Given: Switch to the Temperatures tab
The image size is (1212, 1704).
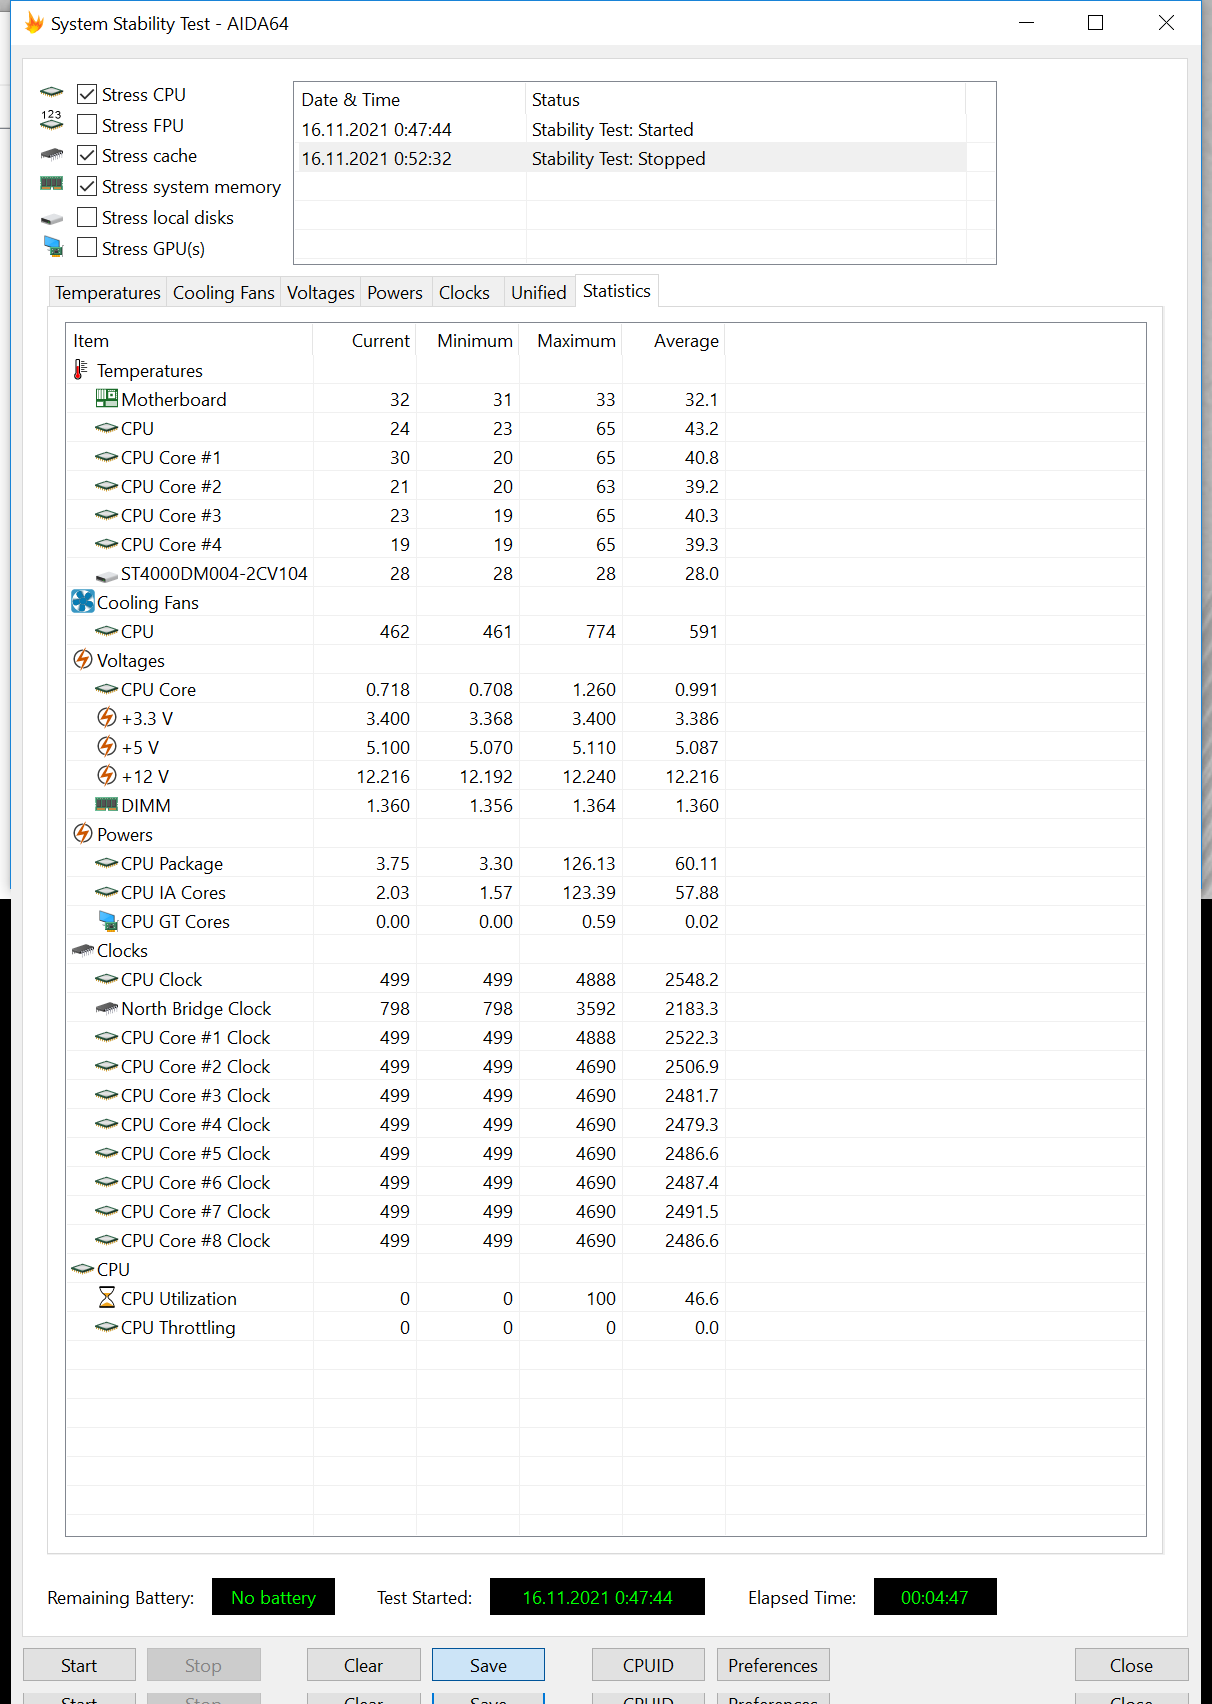Looking at the screenshot, I should coord(108,292).
